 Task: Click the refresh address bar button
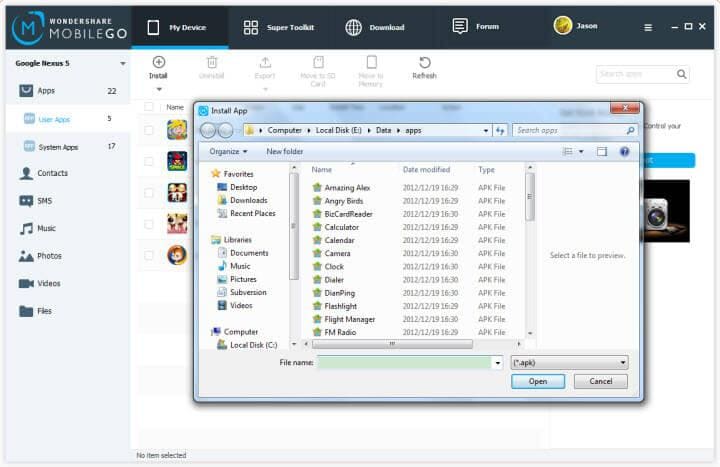click(x=500, y=131)
